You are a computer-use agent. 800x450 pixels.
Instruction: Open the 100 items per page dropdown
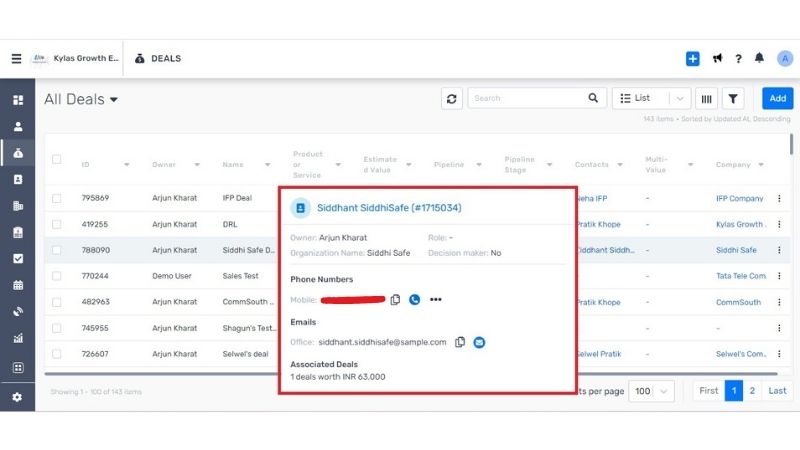(x=650, y=391)
